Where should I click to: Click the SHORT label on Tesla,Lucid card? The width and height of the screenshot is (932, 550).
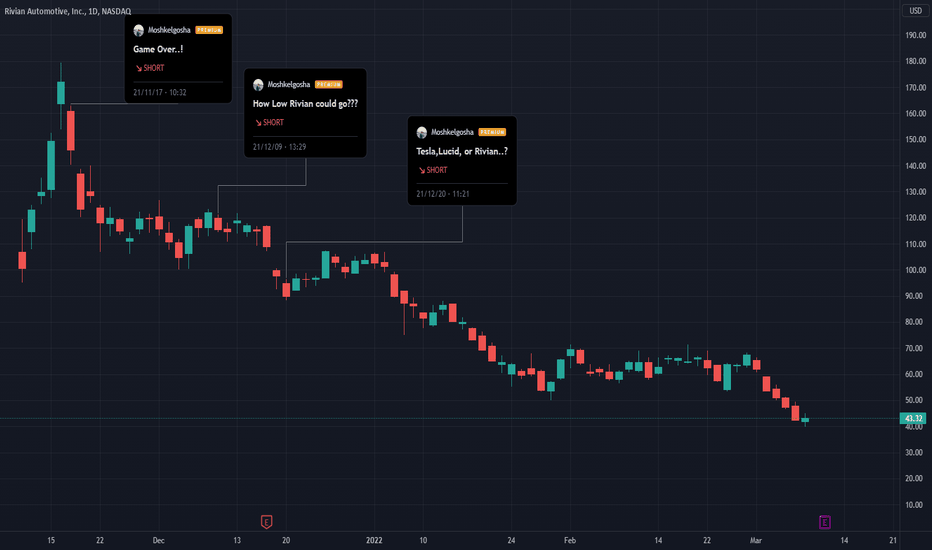(x=433, y=170)
